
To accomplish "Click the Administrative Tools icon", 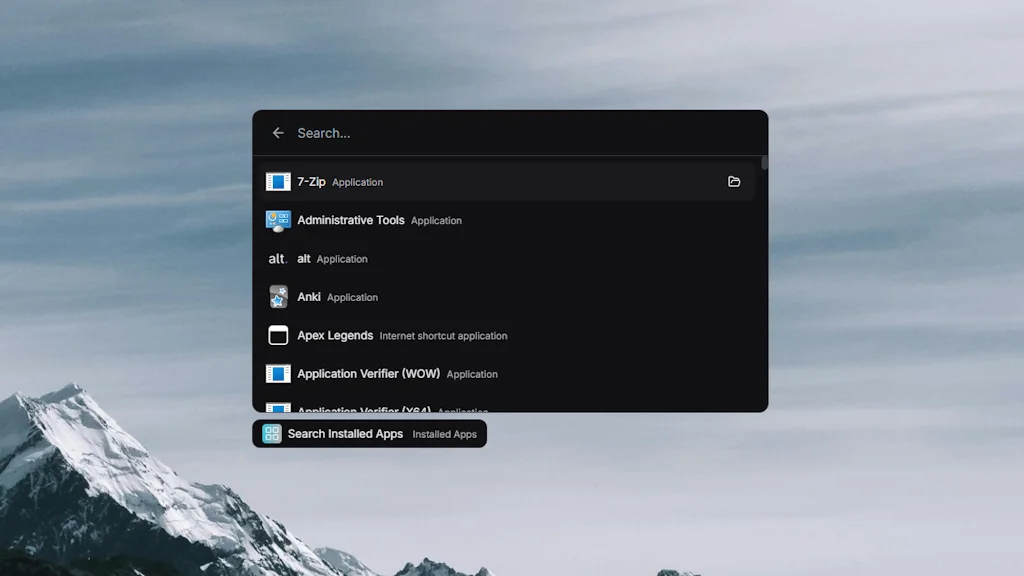I will (277, 220).
